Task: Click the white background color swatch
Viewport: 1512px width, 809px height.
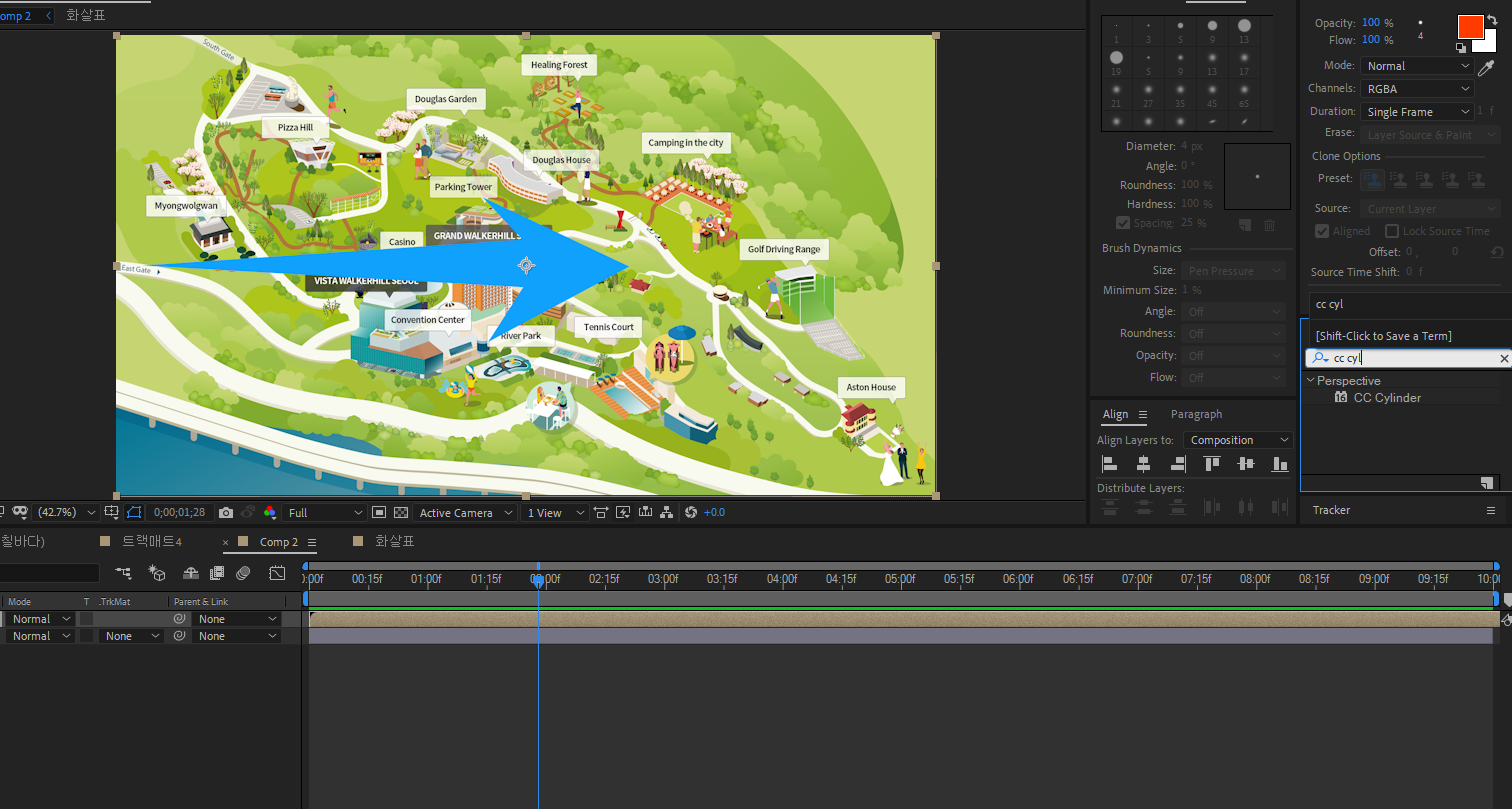Action: [x=1488, y=44]
